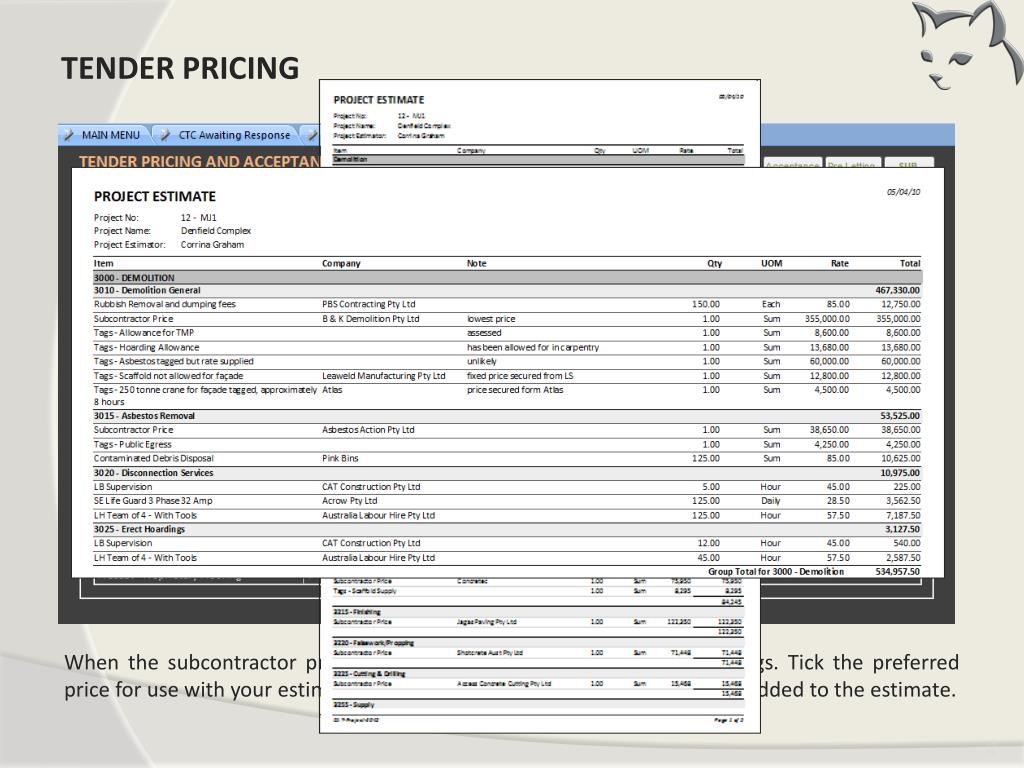Select the 3010 - Demolition General subgroup

tap(147, 290)
